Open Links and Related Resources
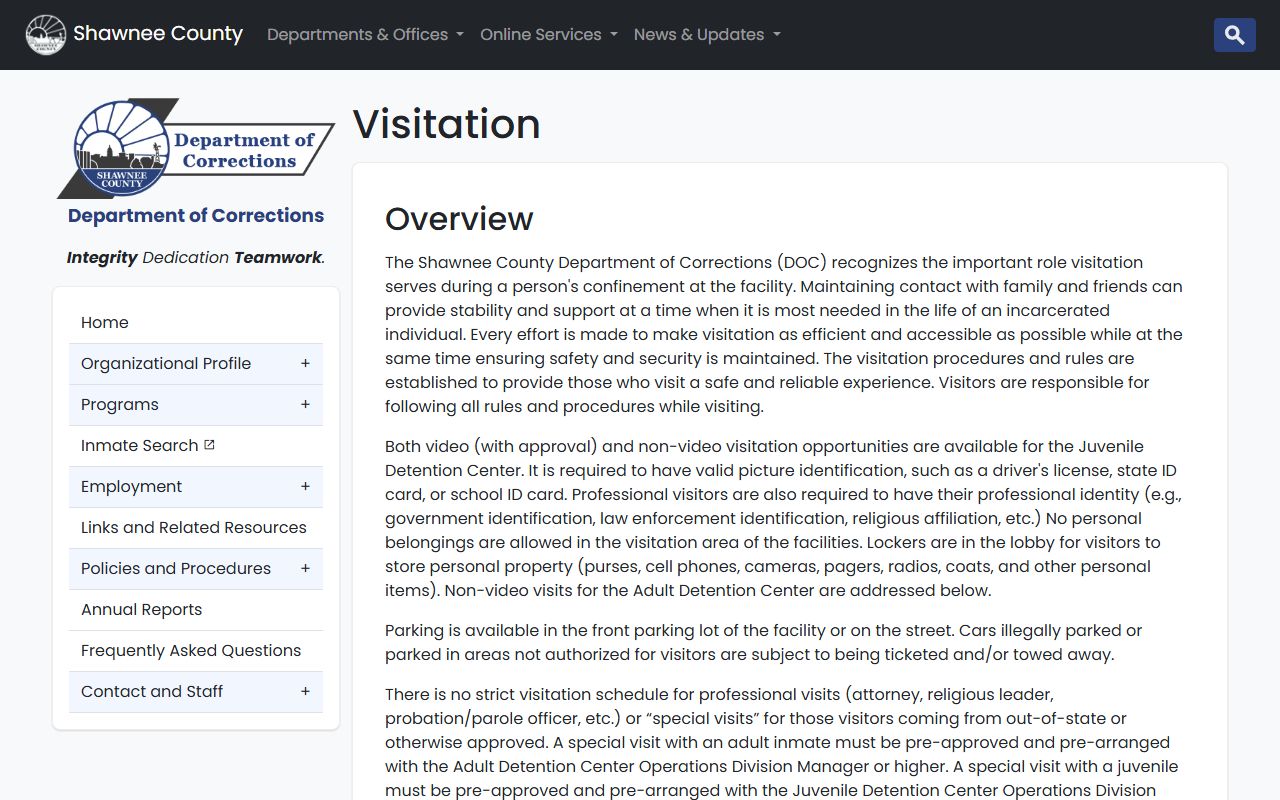This screenshot has height=800, width=1280. [x=196, y=527]
